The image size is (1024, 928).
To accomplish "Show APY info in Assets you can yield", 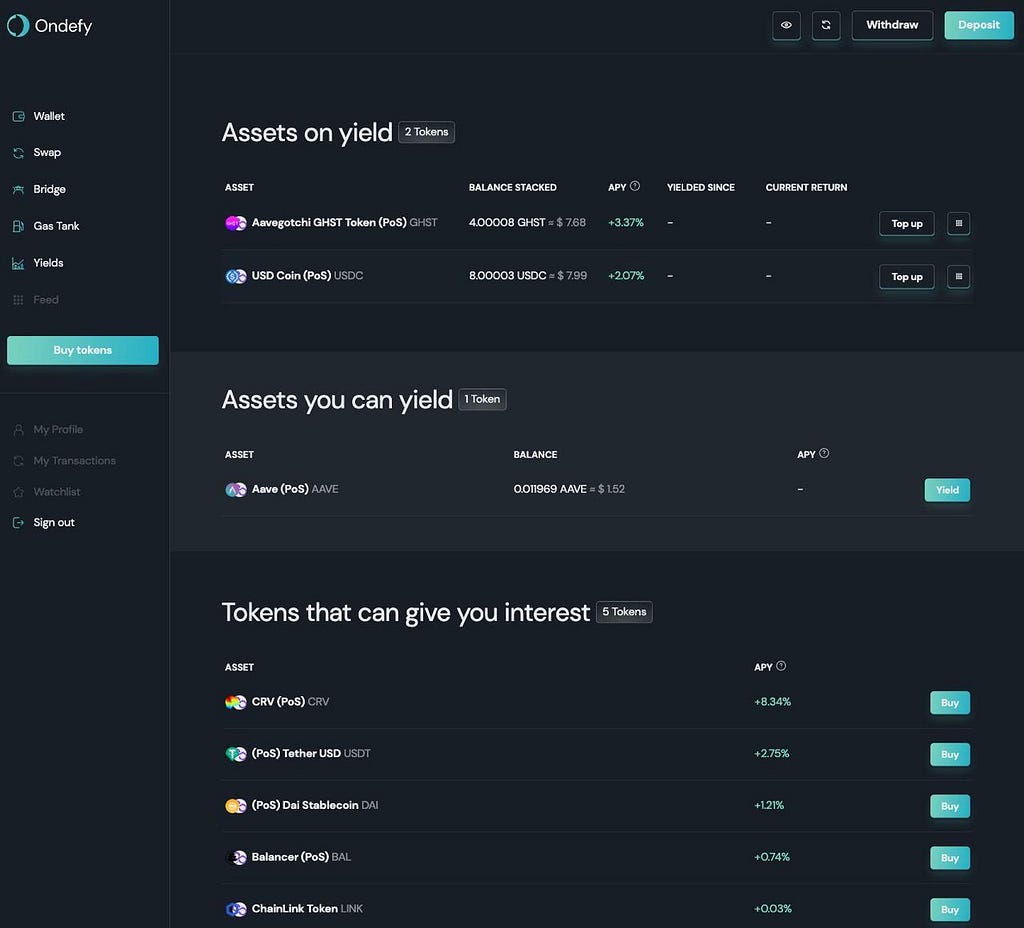I will click(824, 453).
